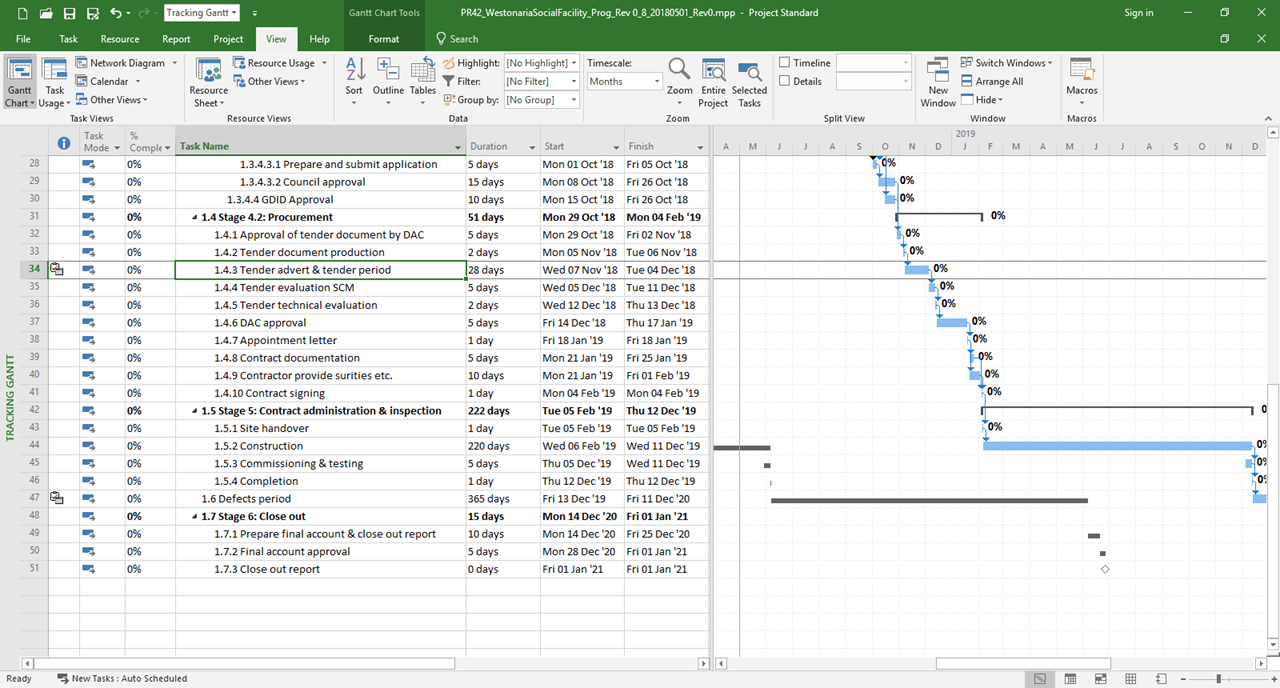Open the Help tab
Screen dimensions: 1280x688
[319, 39]
